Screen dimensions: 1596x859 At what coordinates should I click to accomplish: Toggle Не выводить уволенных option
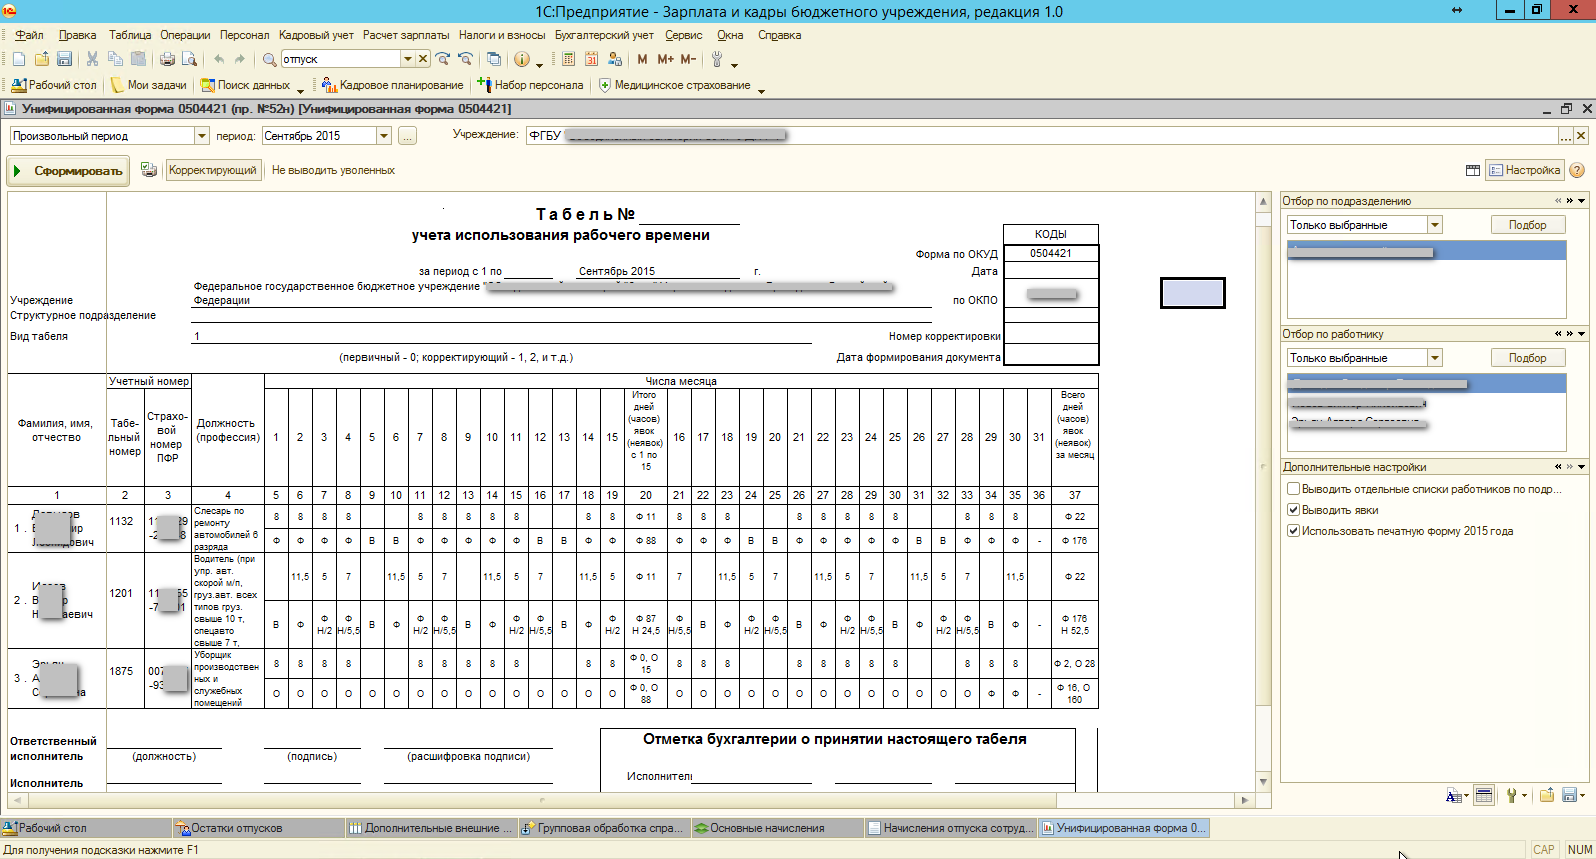(333, 170)
